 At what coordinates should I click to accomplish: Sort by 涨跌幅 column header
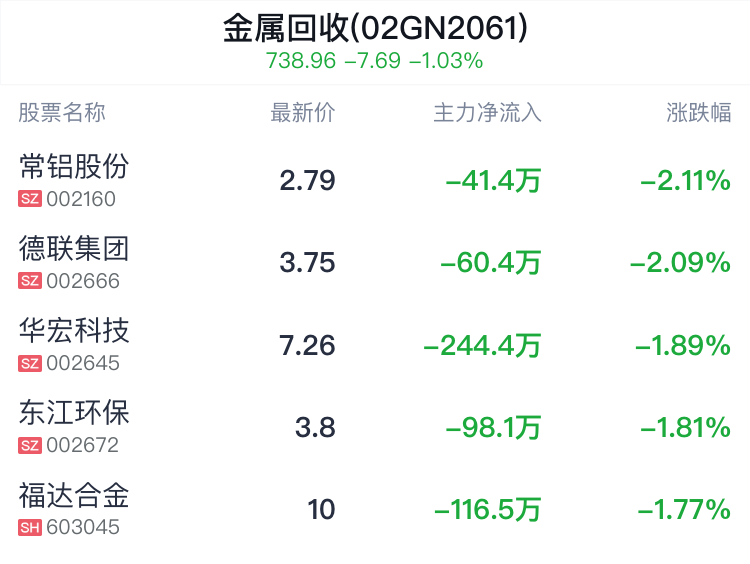pos(699,113)
